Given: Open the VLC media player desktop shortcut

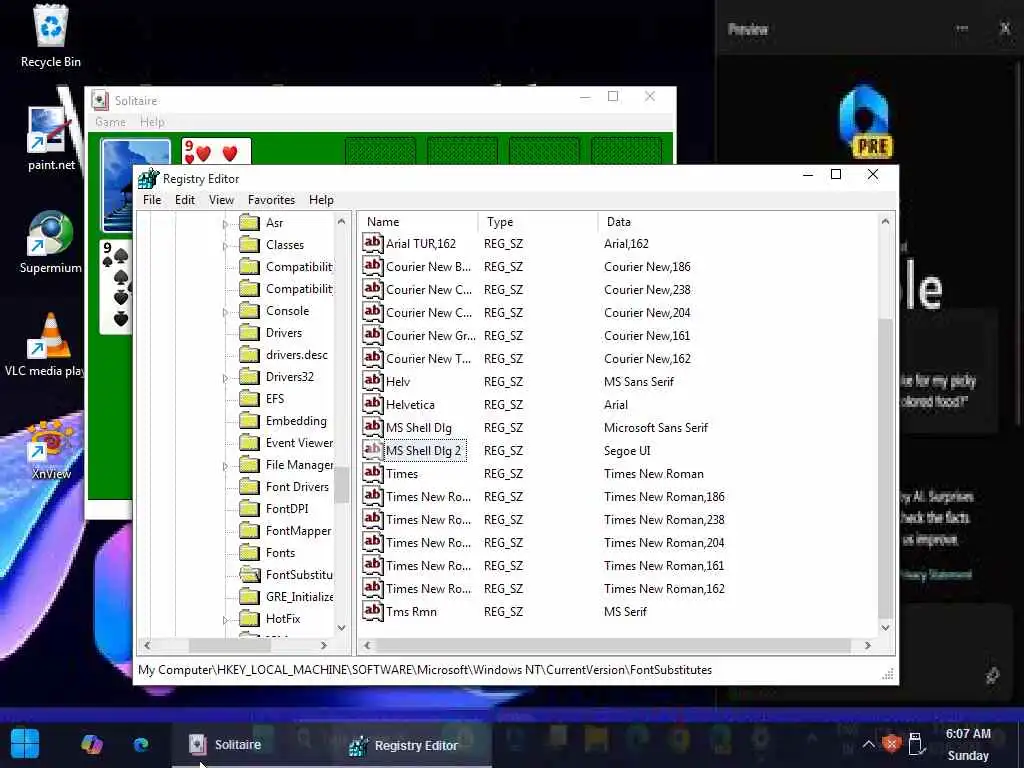Looking at the screenshot, I should [x=47, y=345].
